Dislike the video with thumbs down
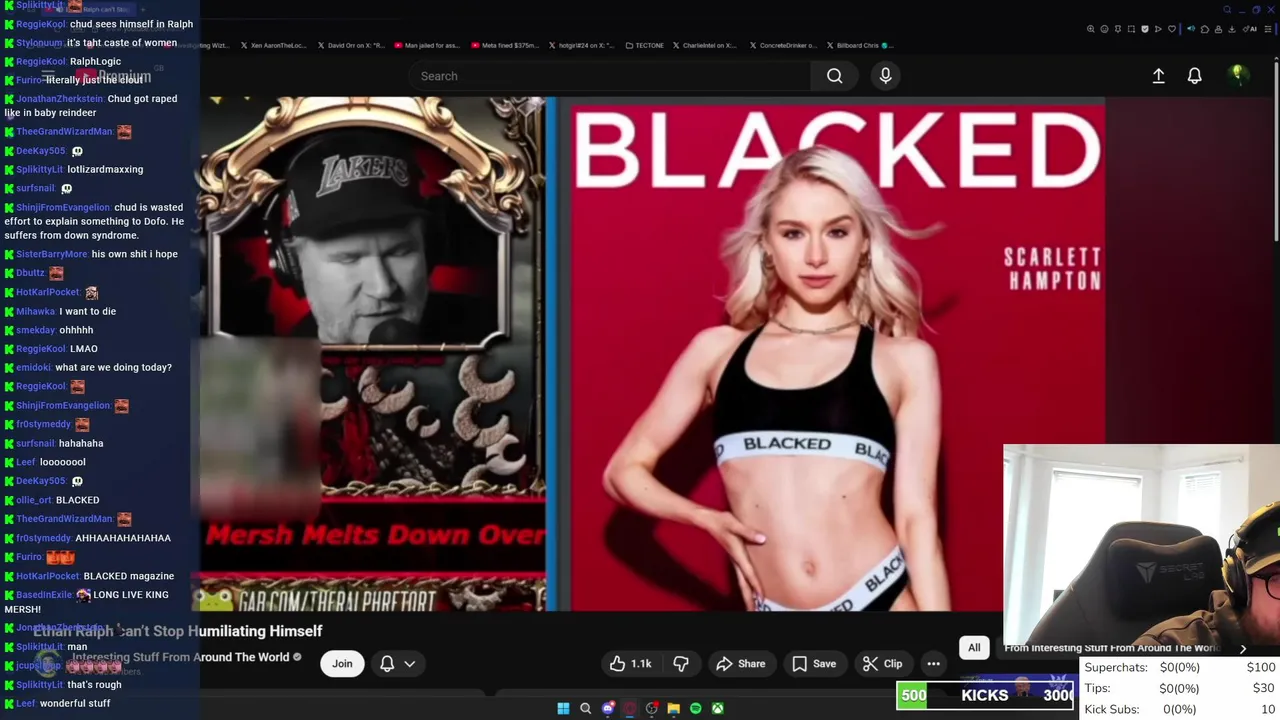This screenshot has height=720, width=1280. pos(681,664)
